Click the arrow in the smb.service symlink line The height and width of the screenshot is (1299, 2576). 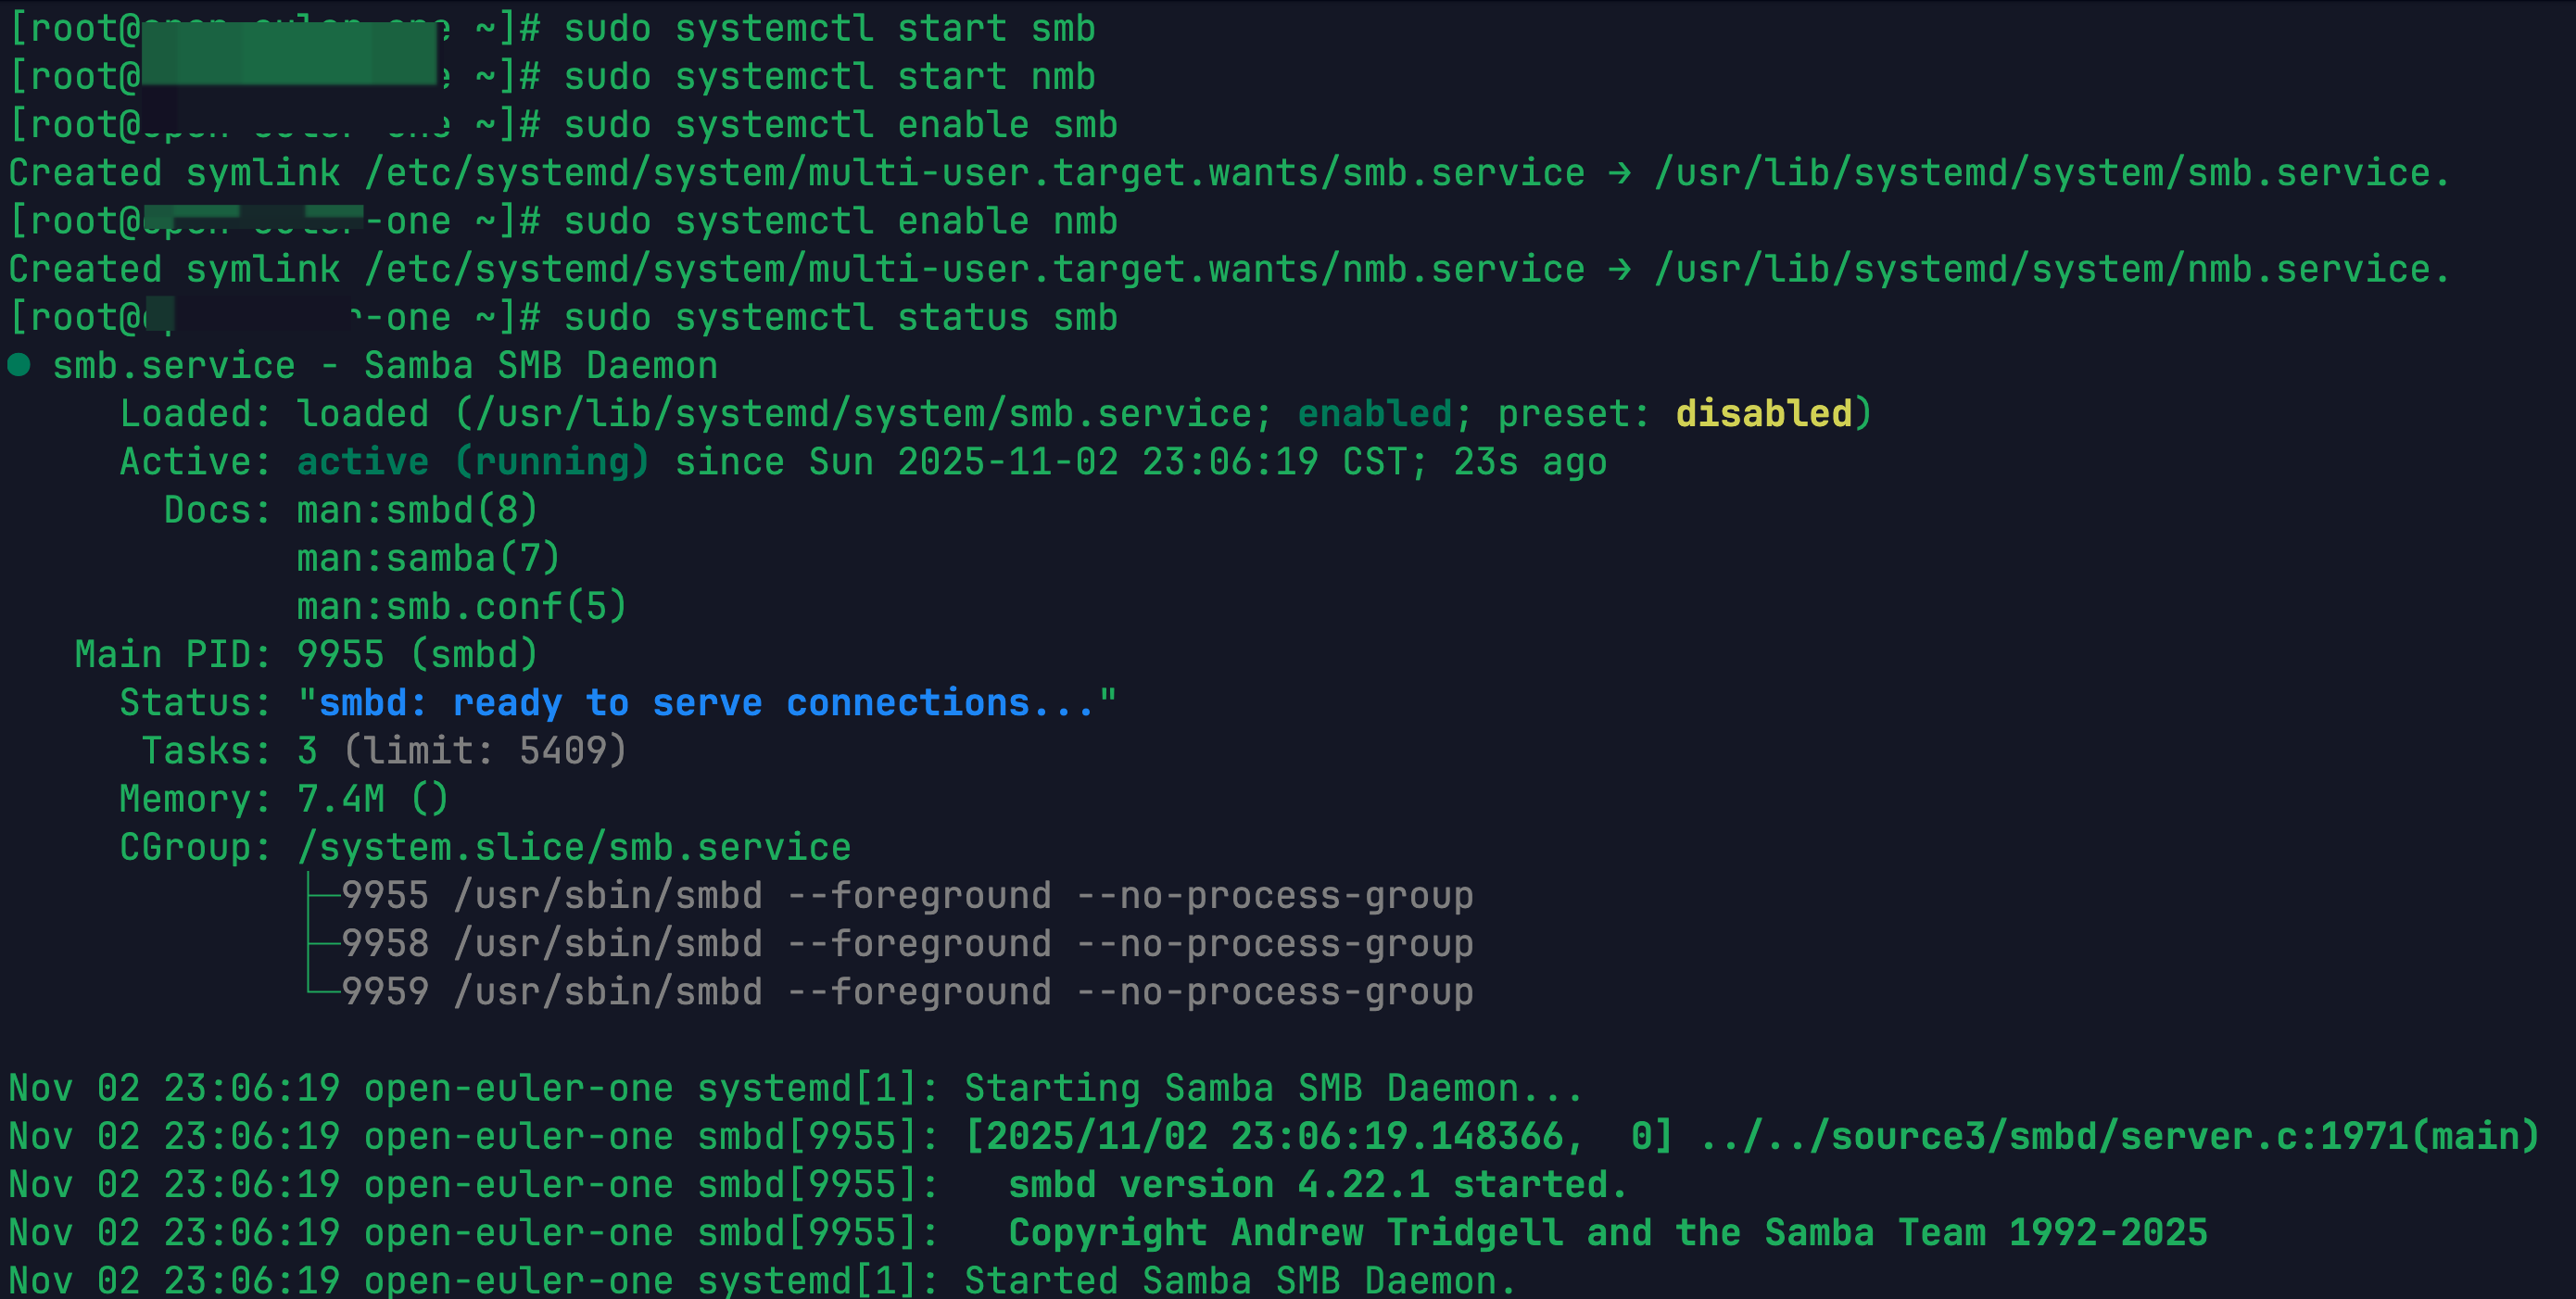1619,173
